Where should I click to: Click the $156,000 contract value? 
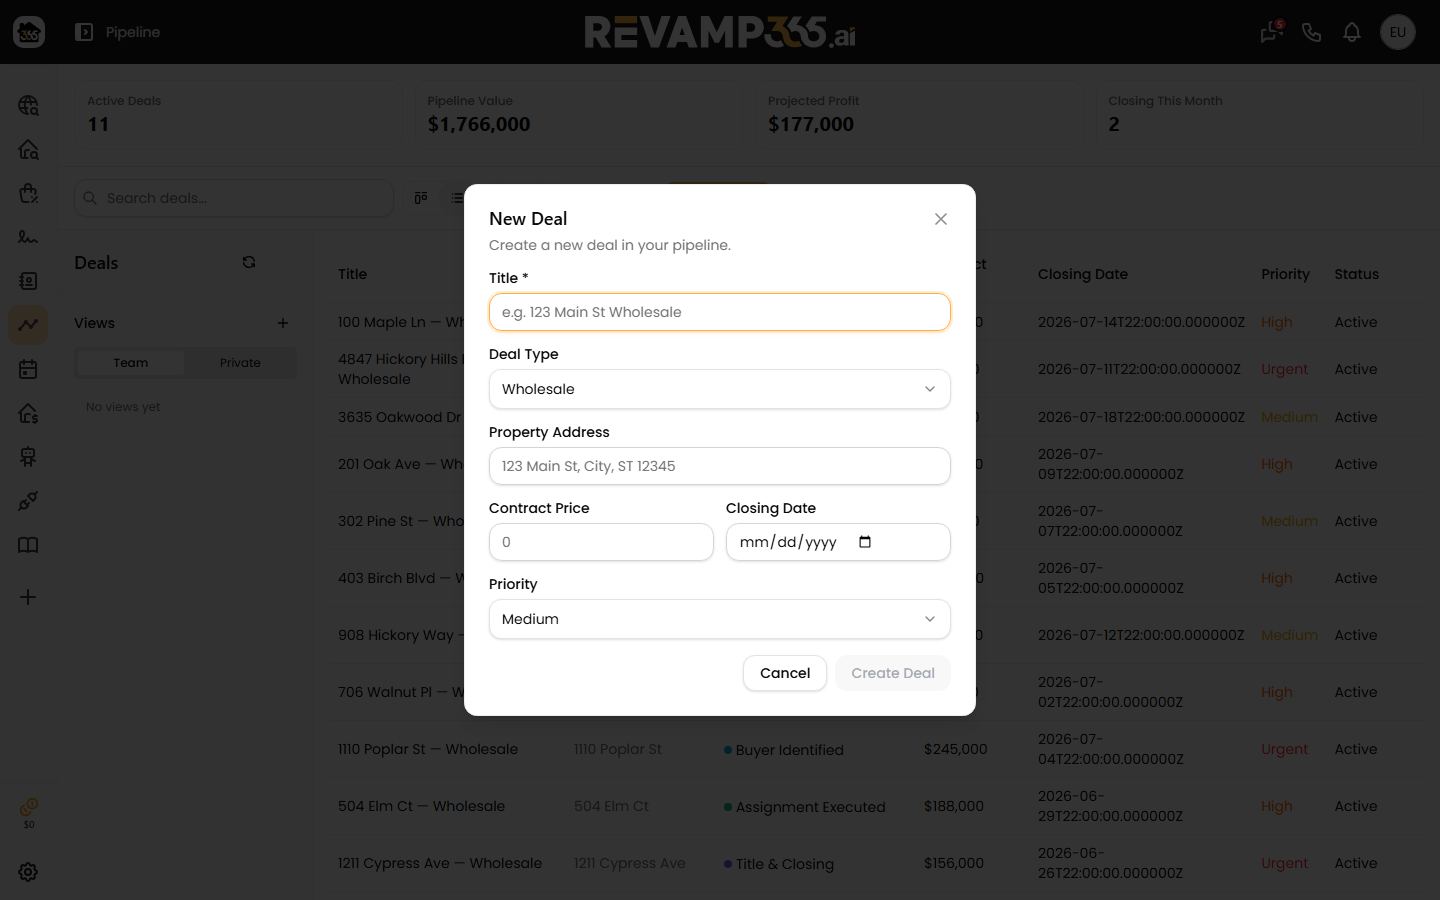tap(954, 863)
